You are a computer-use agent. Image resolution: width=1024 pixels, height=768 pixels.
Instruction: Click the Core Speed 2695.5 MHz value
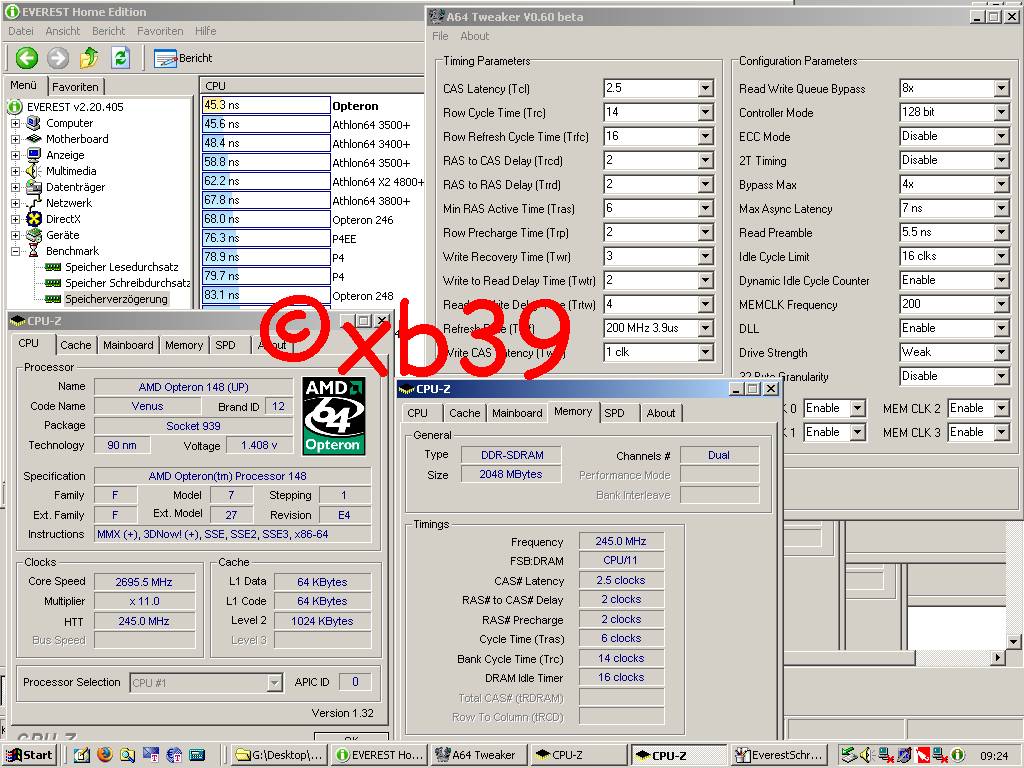(144, 582)
